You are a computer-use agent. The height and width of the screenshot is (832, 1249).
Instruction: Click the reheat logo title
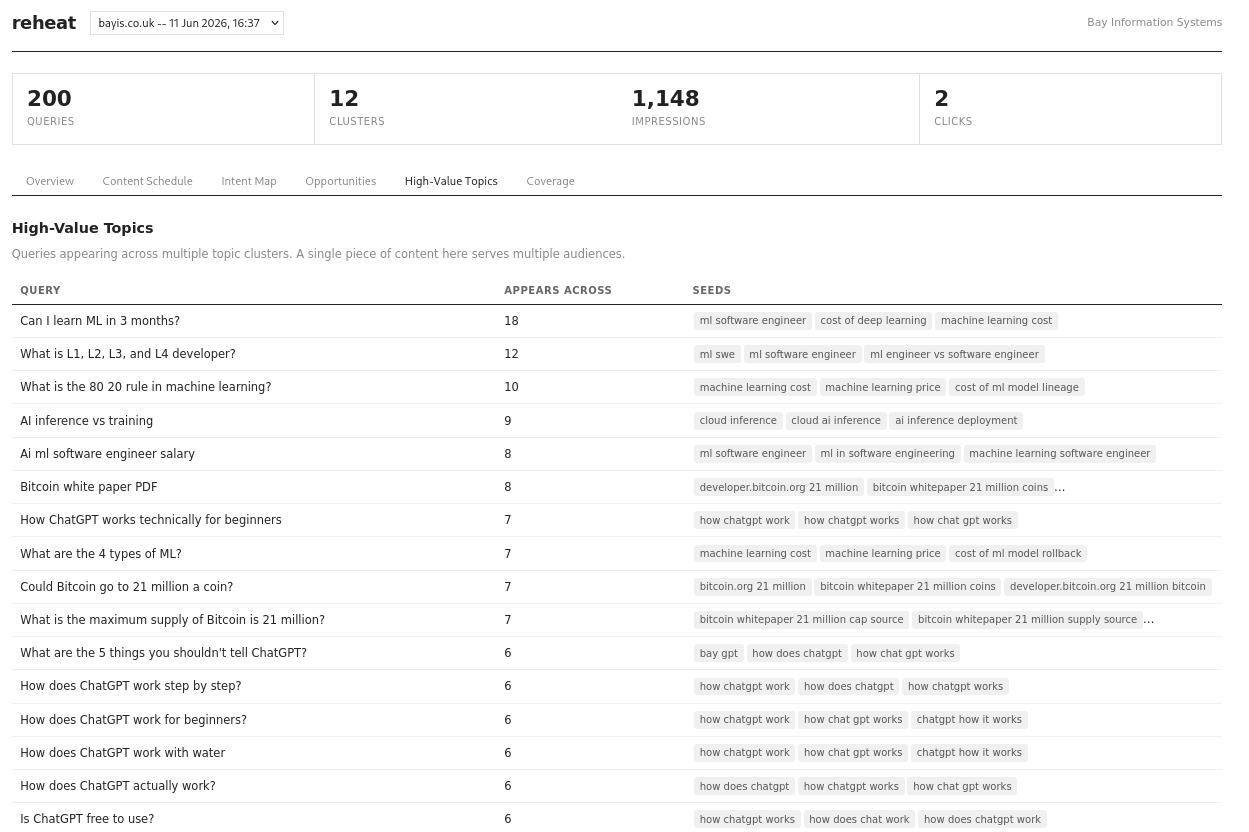44,23
